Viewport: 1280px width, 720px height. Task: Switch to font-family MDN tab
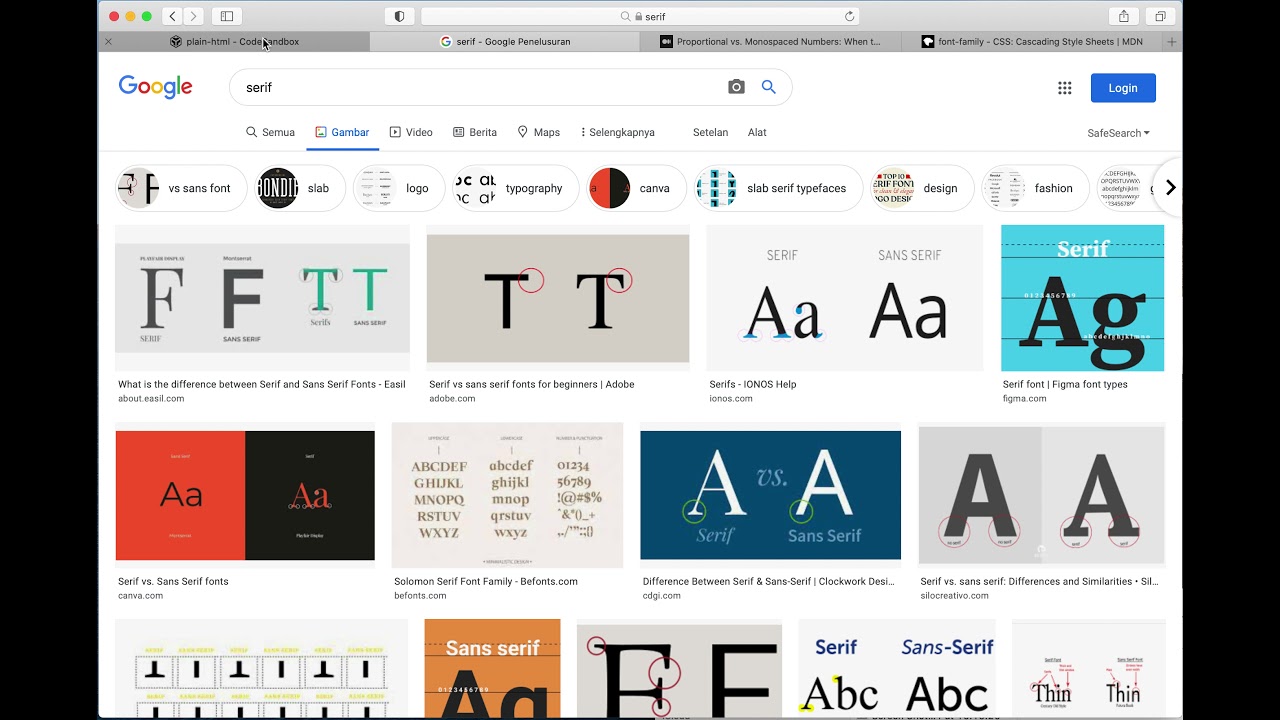[1032, 42]
